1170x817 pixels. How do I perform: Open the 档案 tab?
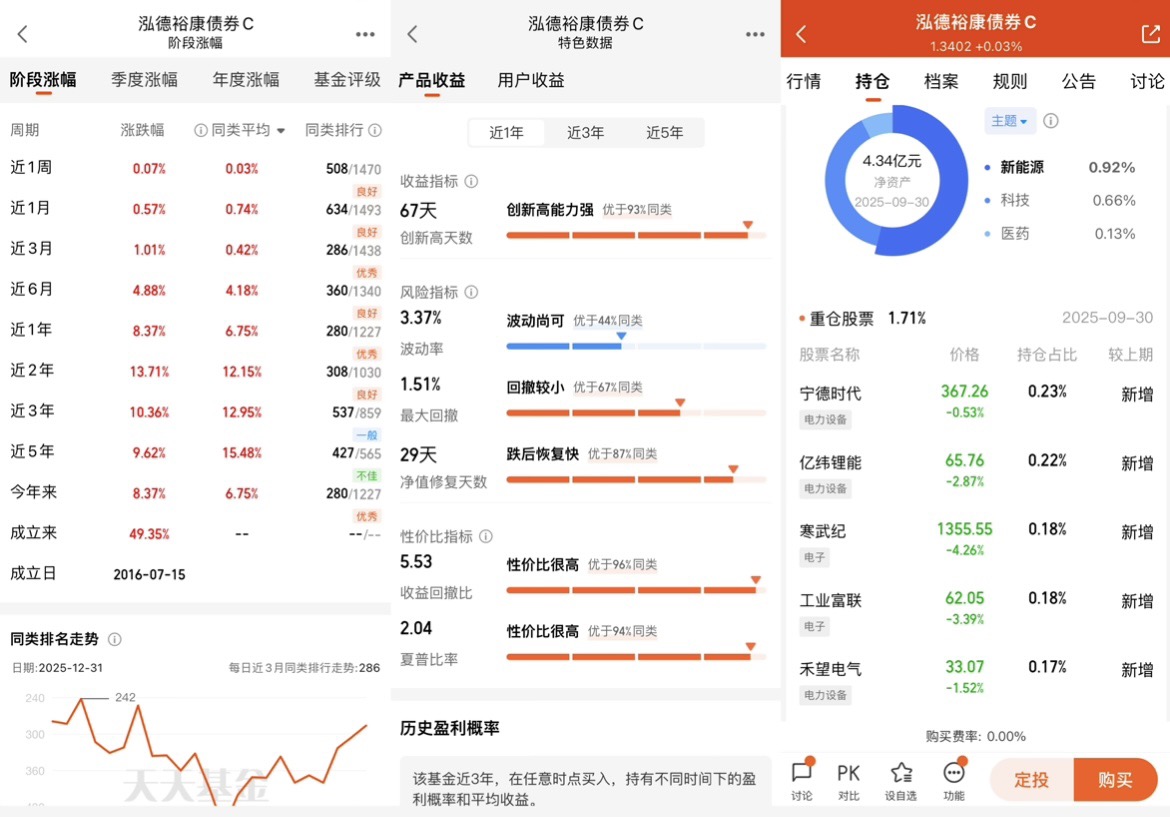click(x=941, y=81)
